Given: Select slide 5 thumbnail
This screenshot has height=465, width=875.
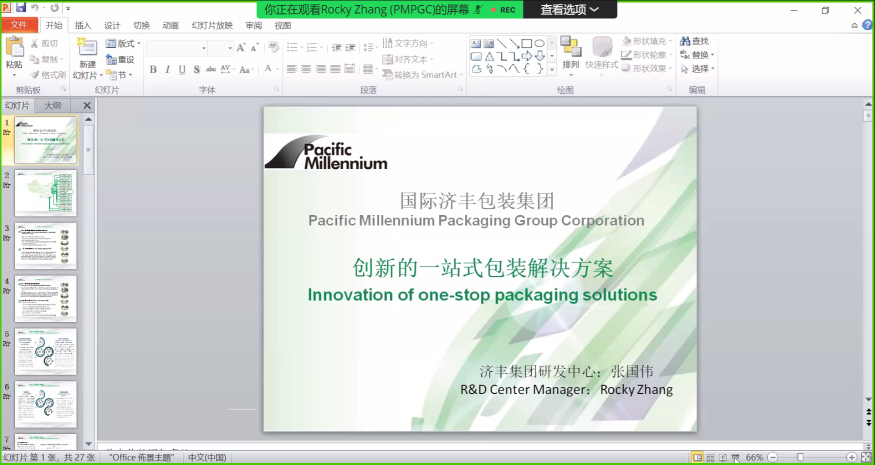Looking at the screenshot, I should coord(45,351).
